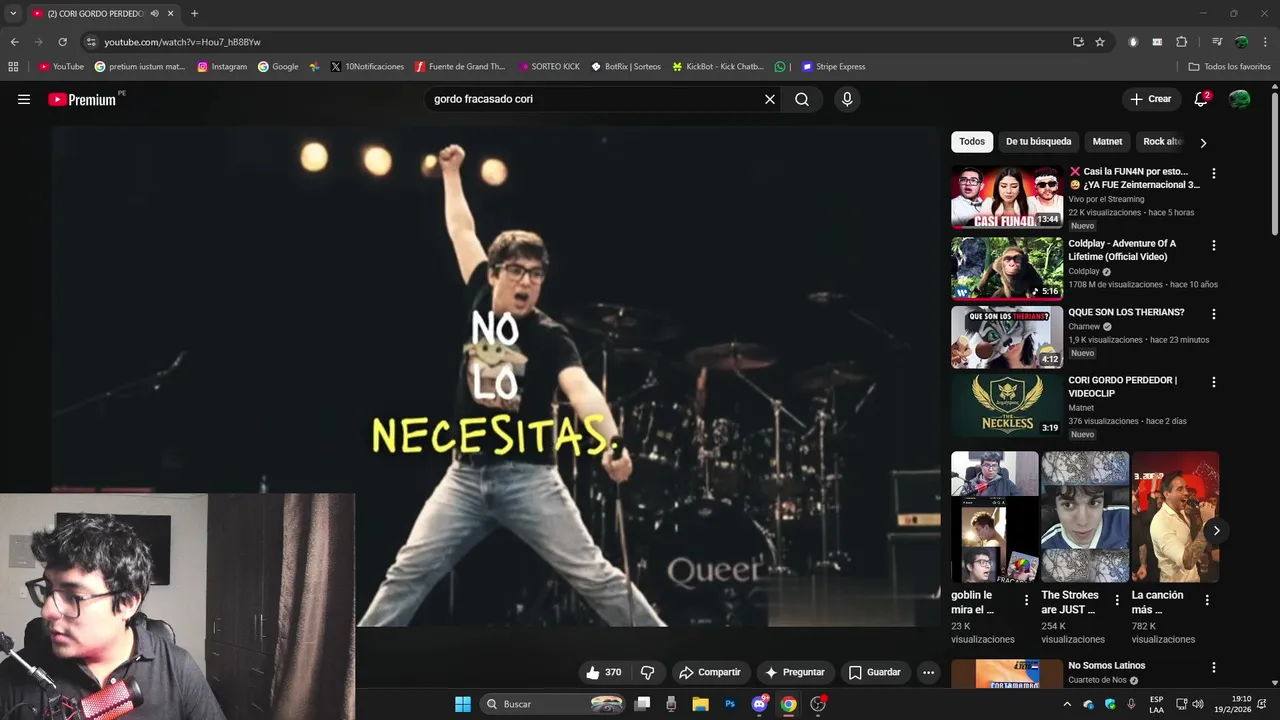Switch to CORI GORDO PERDEDOR tab
The width and height of the screenshot is (1280, 720).
[95, 13]
